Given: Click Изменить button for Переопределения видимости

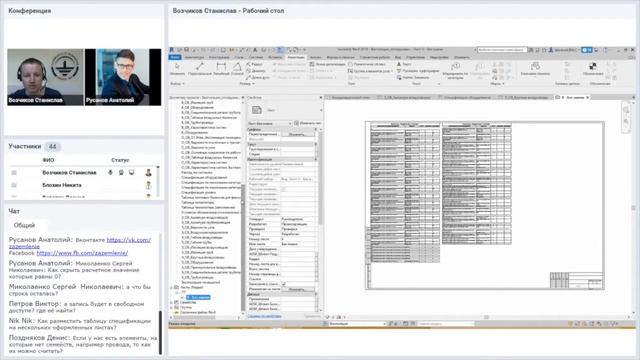Looking at the screenshot, I should [x=297, y=134].
